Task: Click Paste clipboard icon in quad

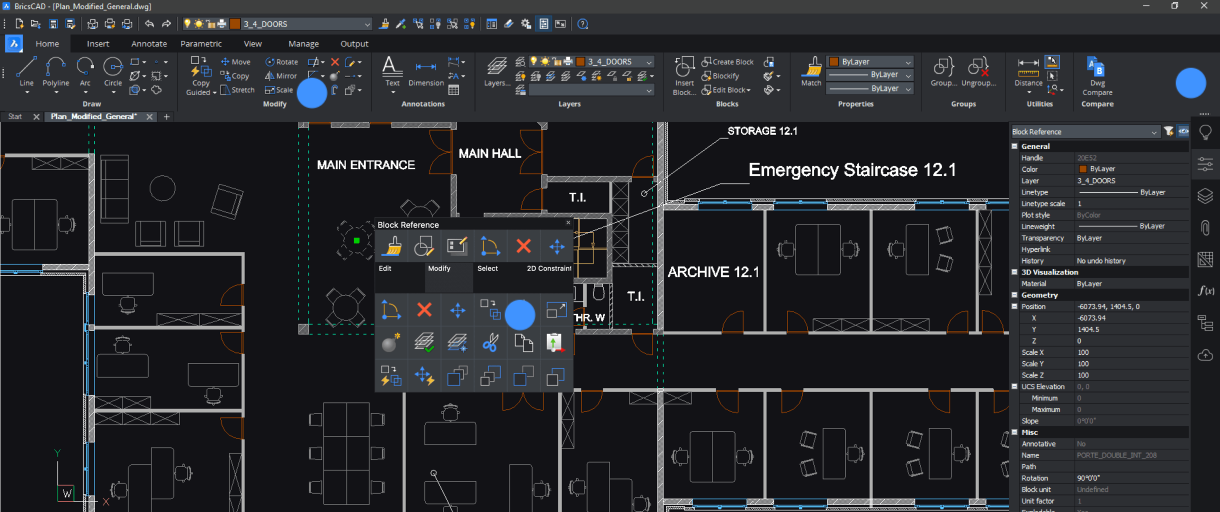Action: coord(555,343)
